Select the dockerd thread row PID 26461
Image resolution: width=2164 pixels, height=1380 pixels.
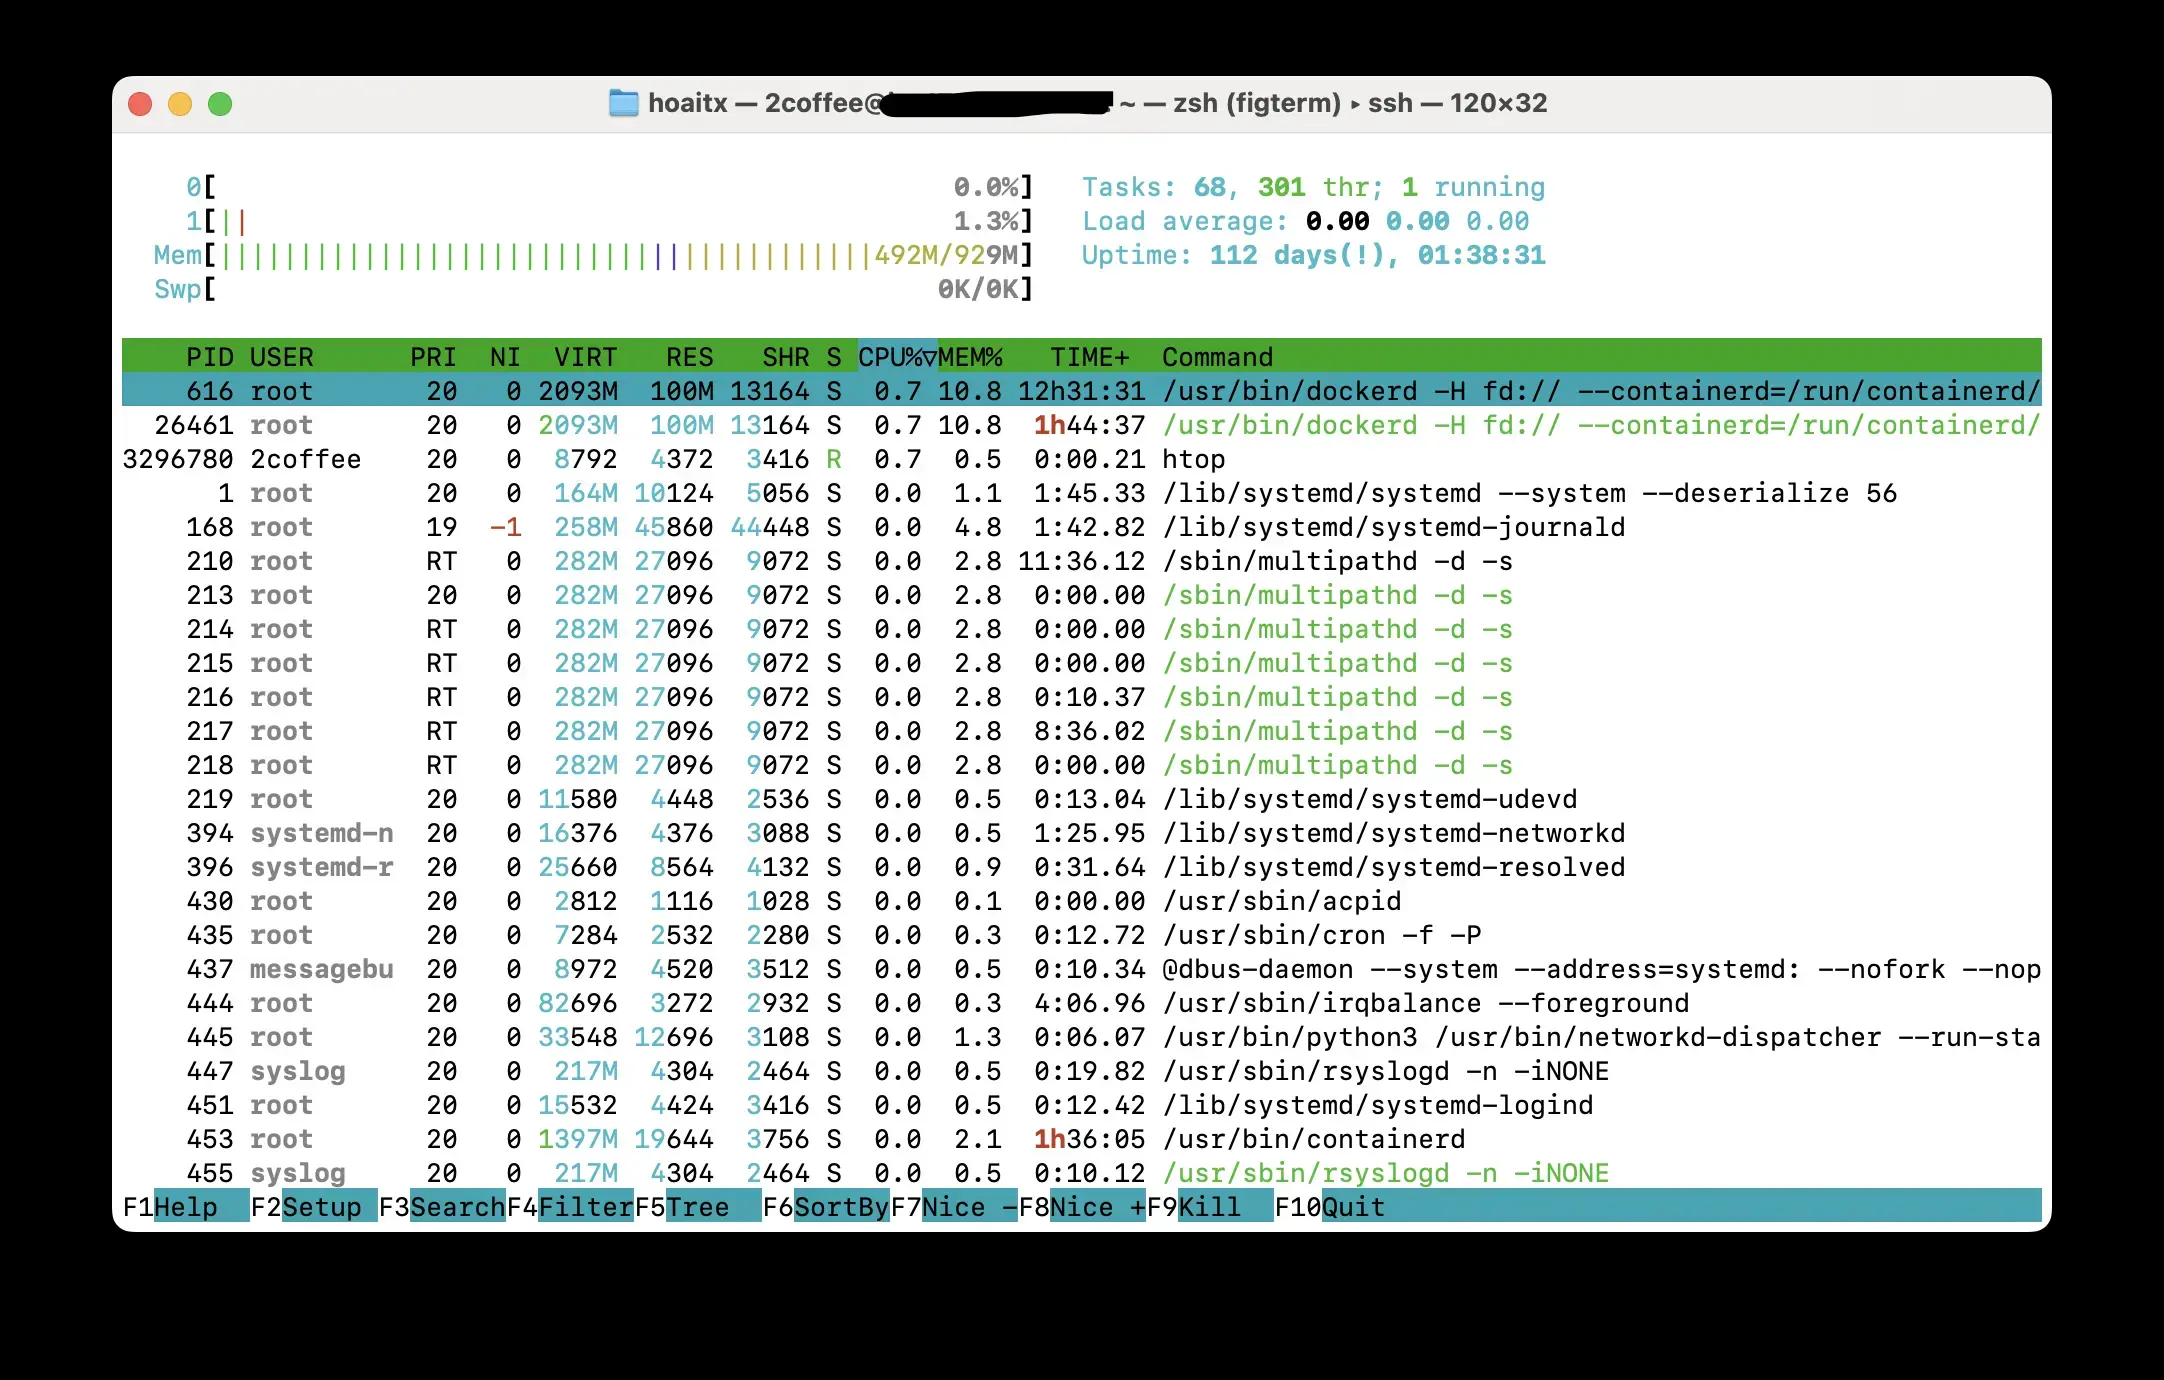1081,425
